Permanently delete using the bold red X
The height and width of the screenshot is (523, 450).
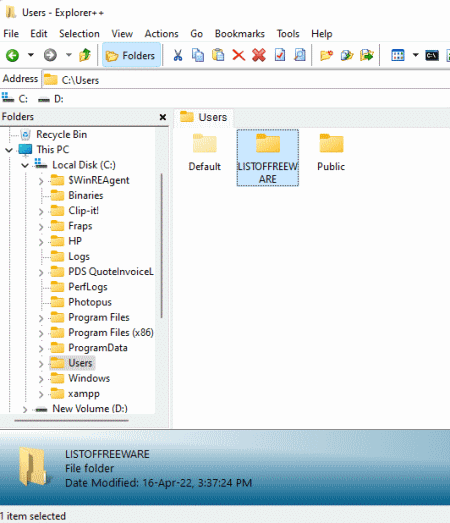click(x=259, y=55)
